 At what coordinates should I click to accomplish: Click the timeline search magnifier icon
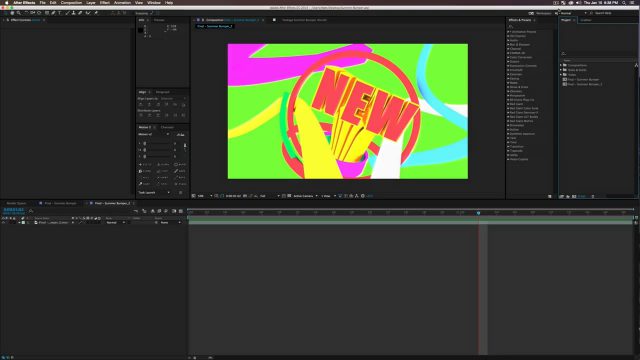[x=31, y=211]
